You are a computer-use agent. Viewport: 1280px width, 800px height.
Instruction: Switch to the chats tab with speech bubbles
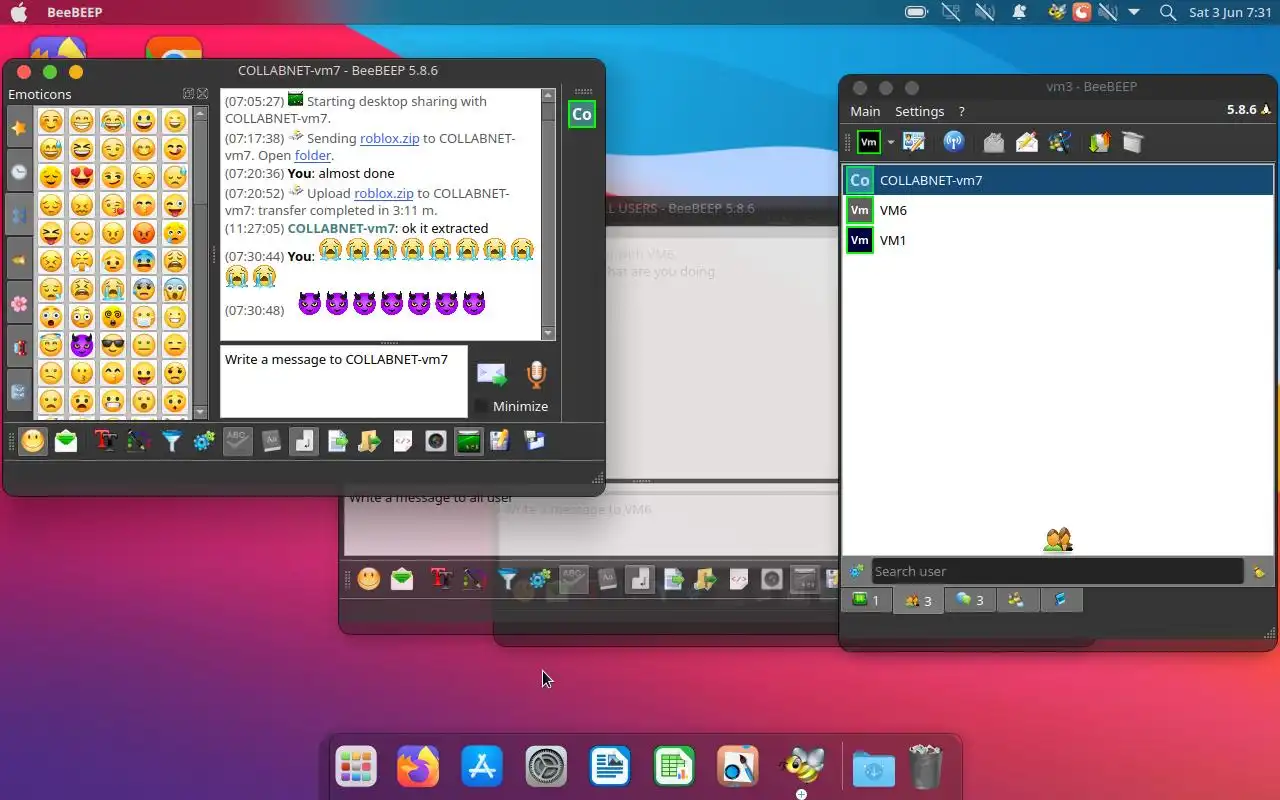pyautogui.click(x=970, y=600)
